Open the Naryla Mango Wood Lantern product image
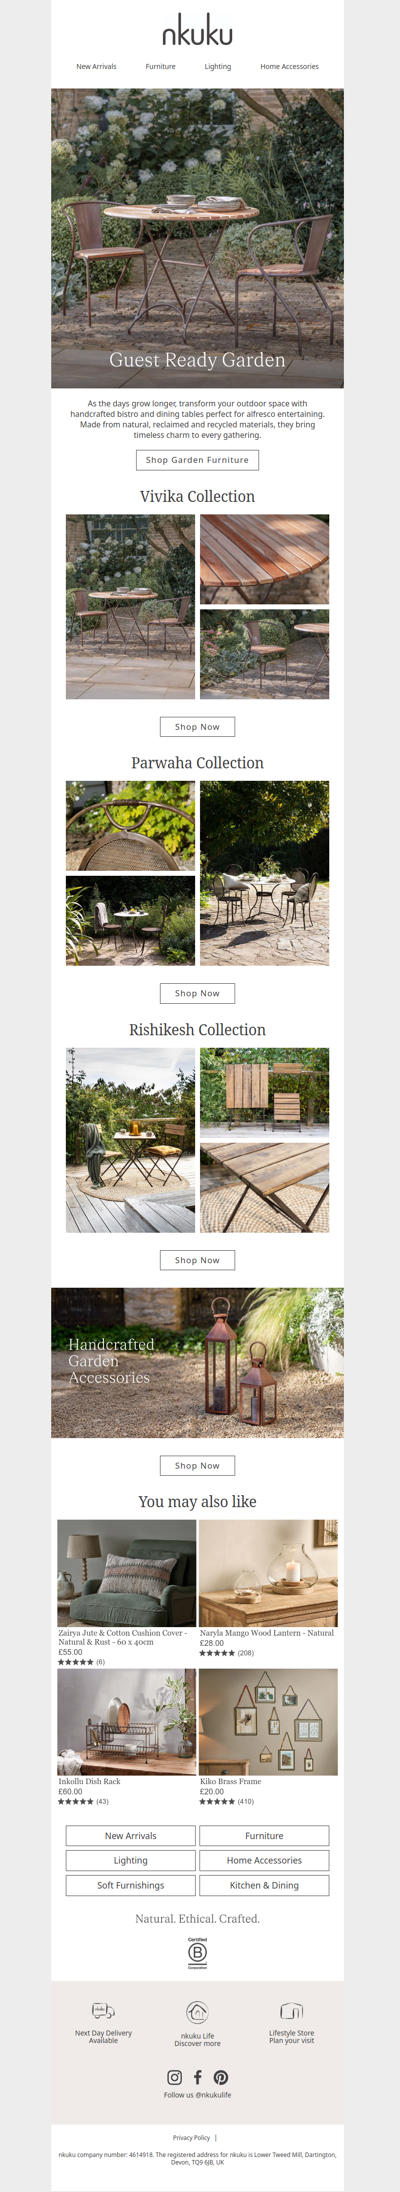Image resolution: width=400 pixels, height=2192 pixels. pyautogui.click(x=268, y=1573)
